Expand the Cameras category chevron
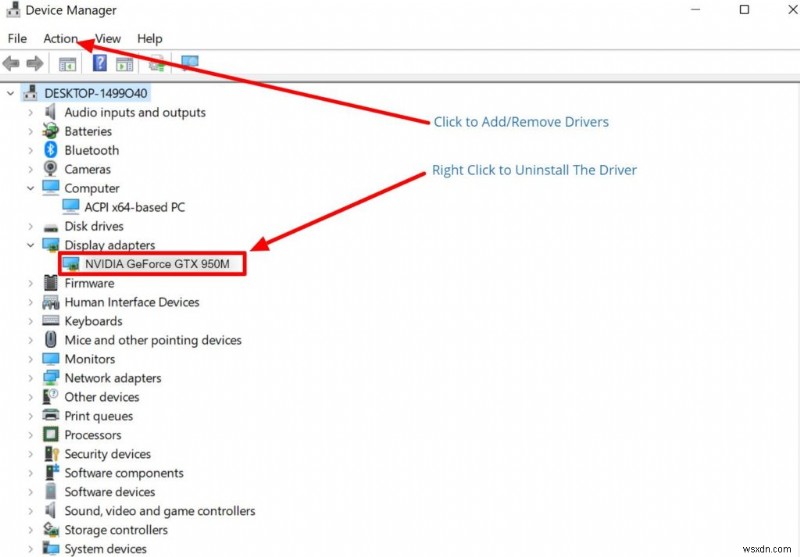The image size is (800, 557). click(x=31, y=169)
